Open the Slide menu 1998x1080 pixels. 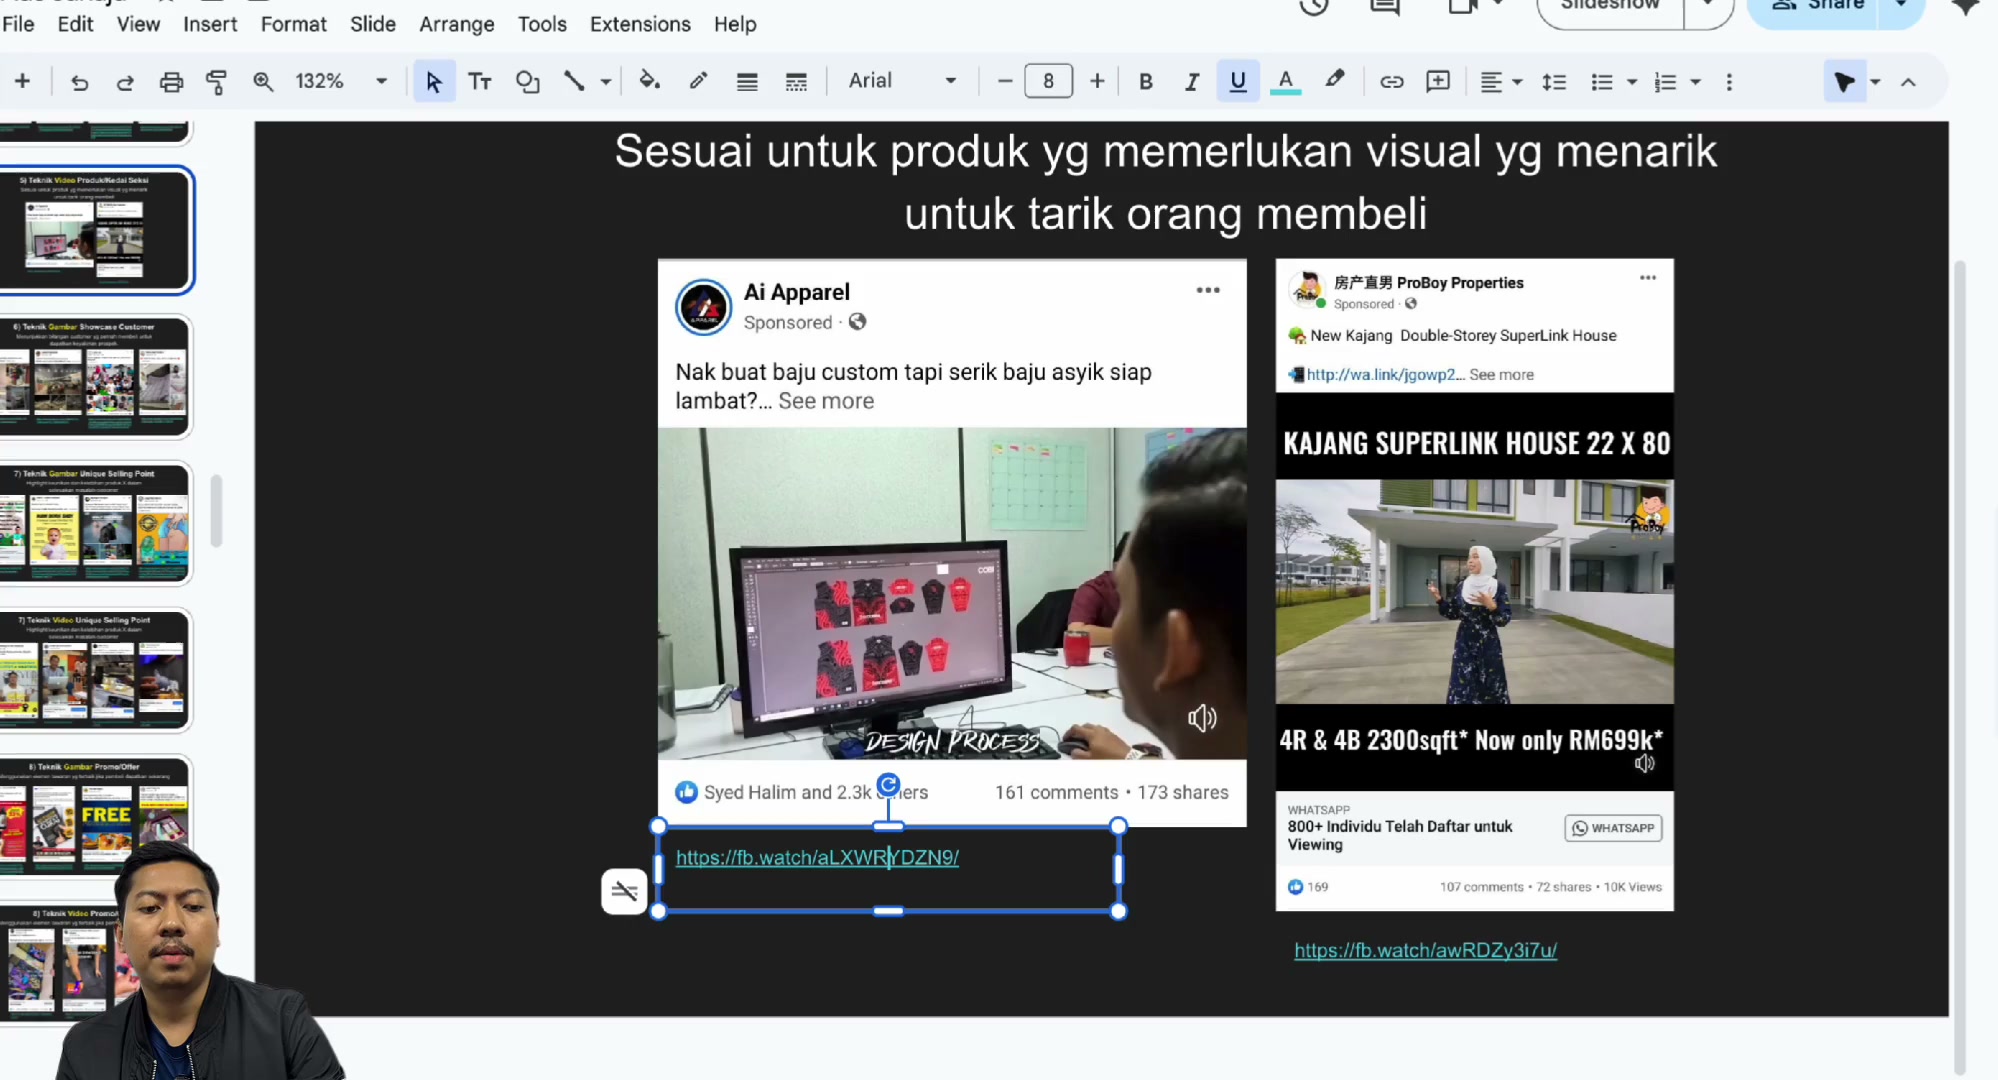[x=373, y=24]
